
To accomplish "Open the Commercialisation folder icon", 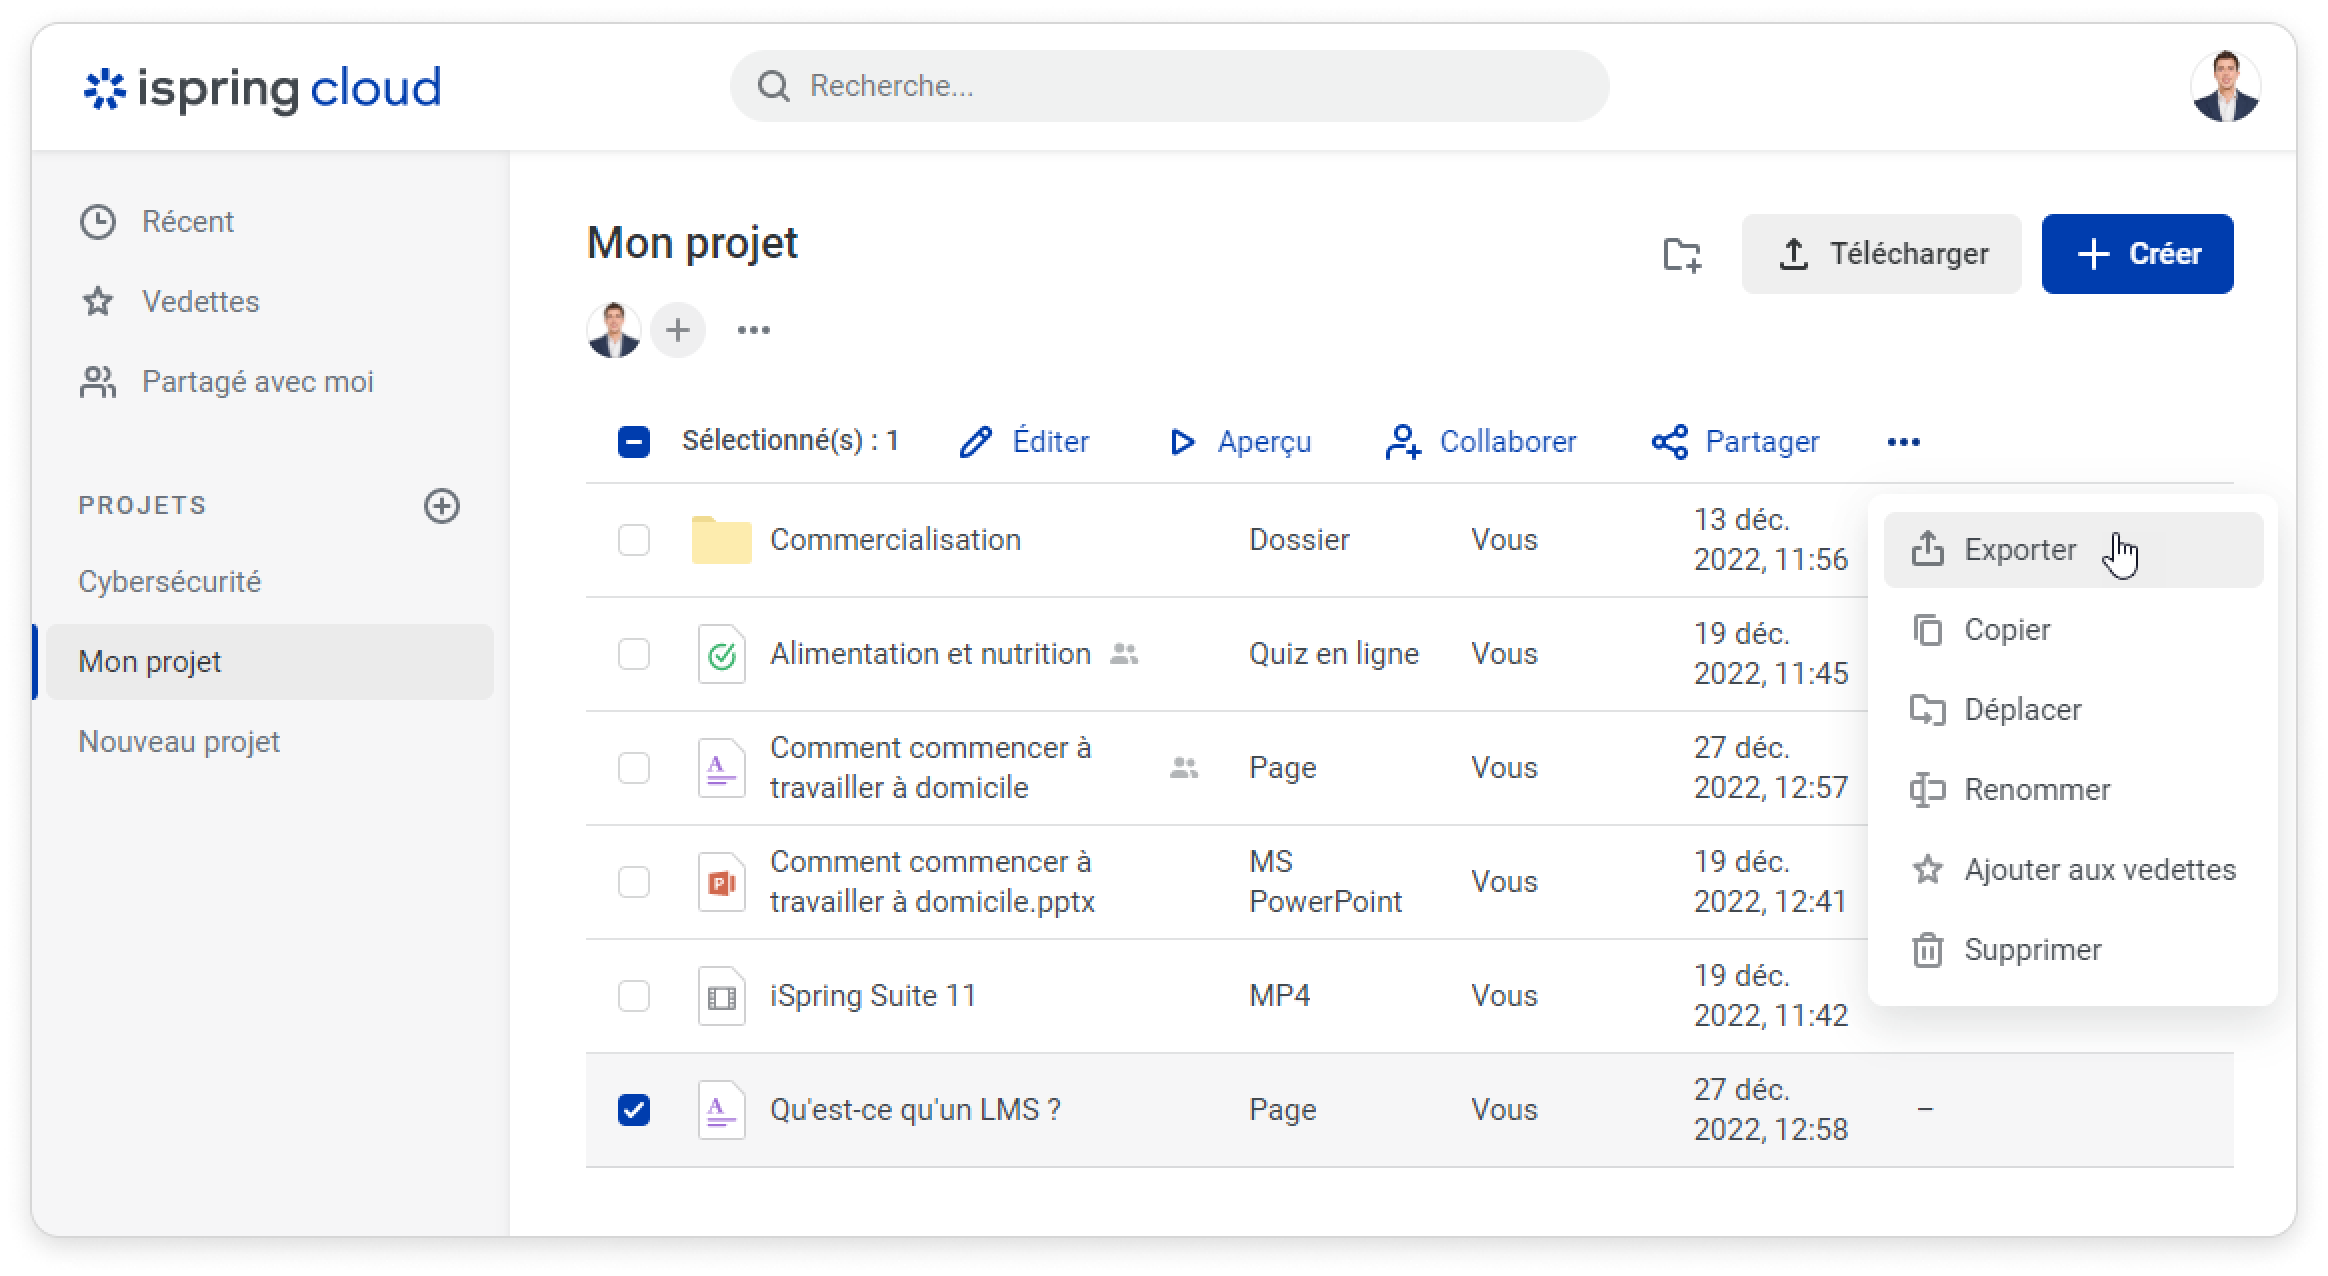I will click(x=721, y=540).
